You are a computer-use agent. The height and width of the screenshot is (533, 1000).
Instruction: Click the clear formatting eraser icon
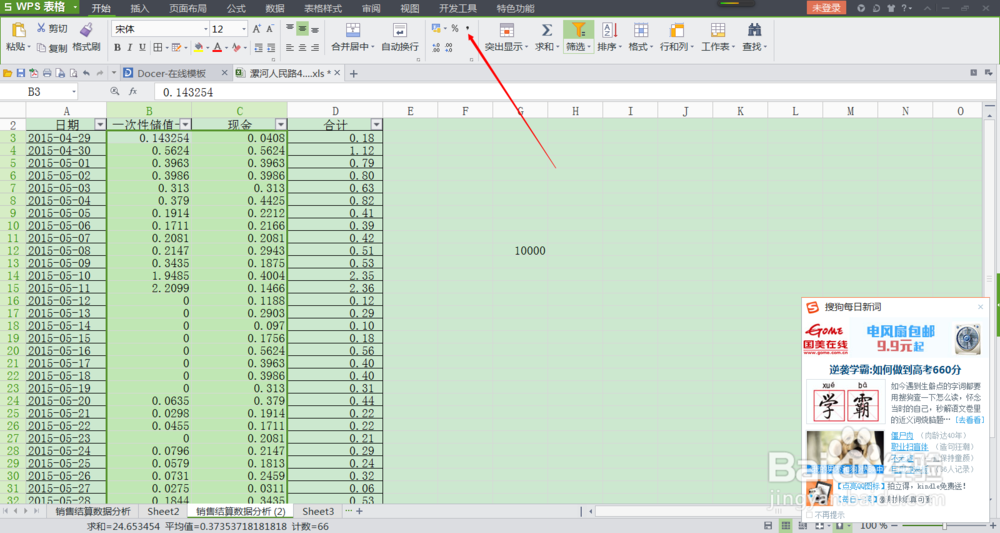[236, 48]
